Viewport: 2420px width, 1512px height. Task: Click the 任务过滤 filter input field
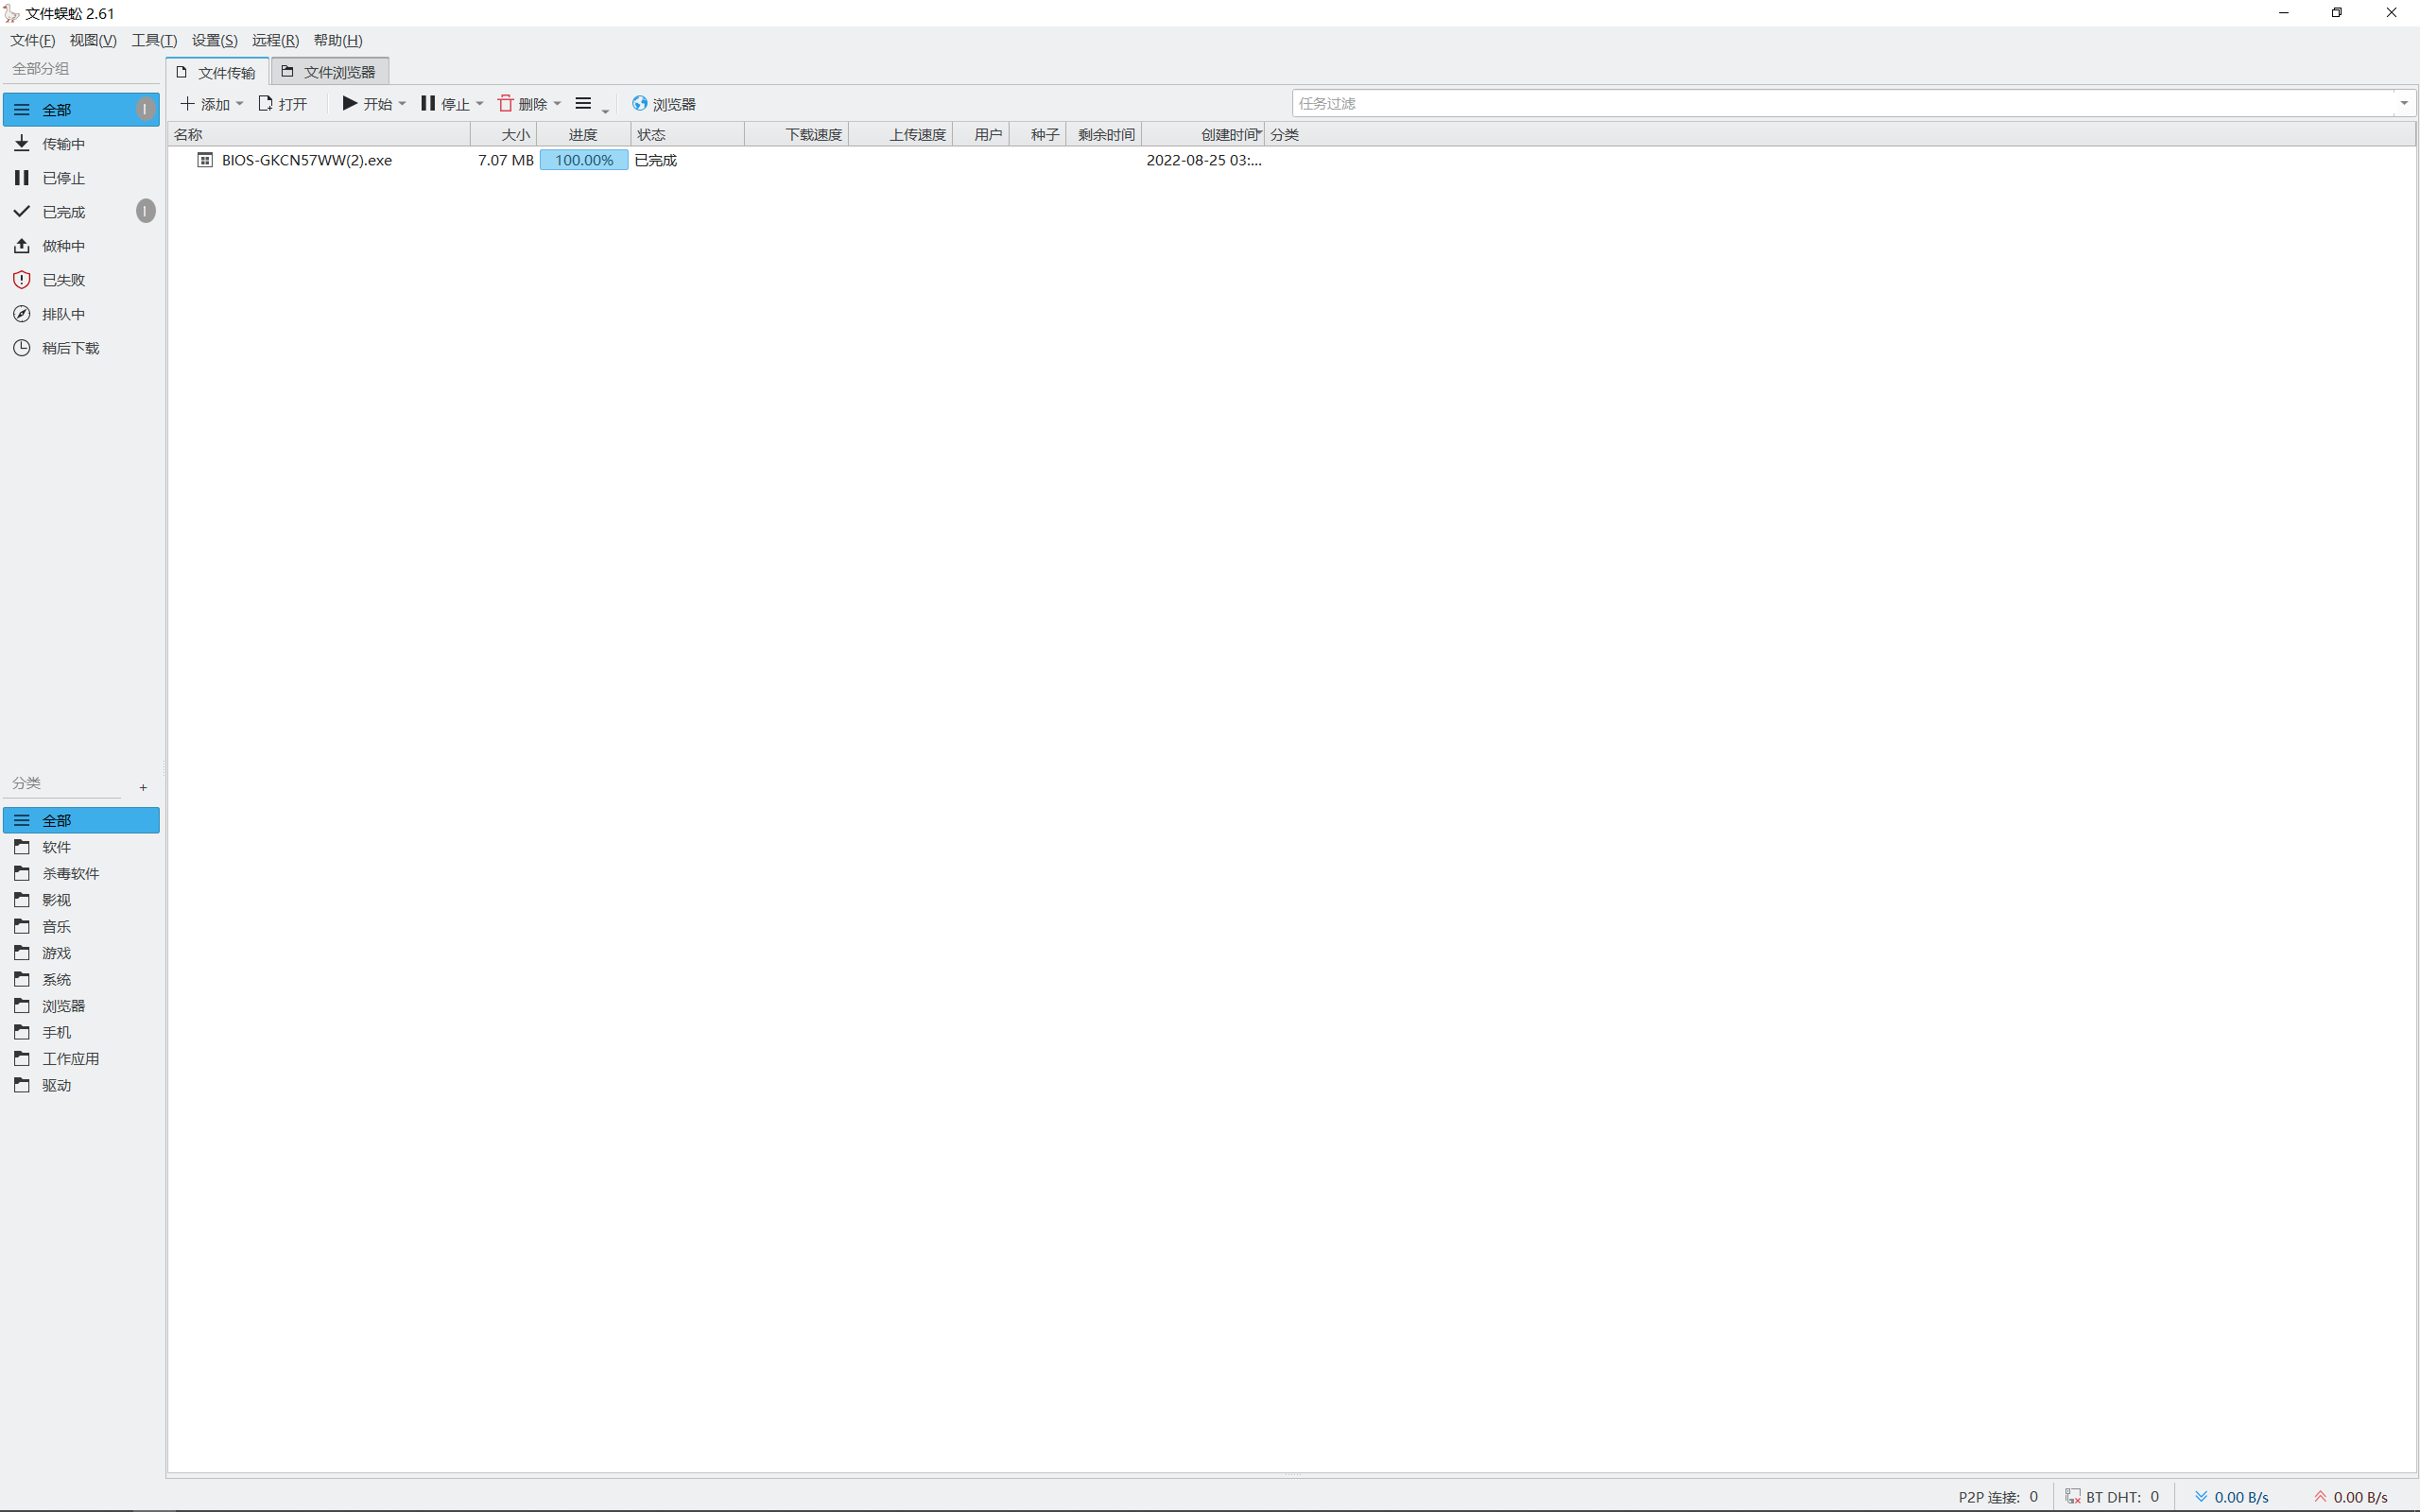(1842, 103)
